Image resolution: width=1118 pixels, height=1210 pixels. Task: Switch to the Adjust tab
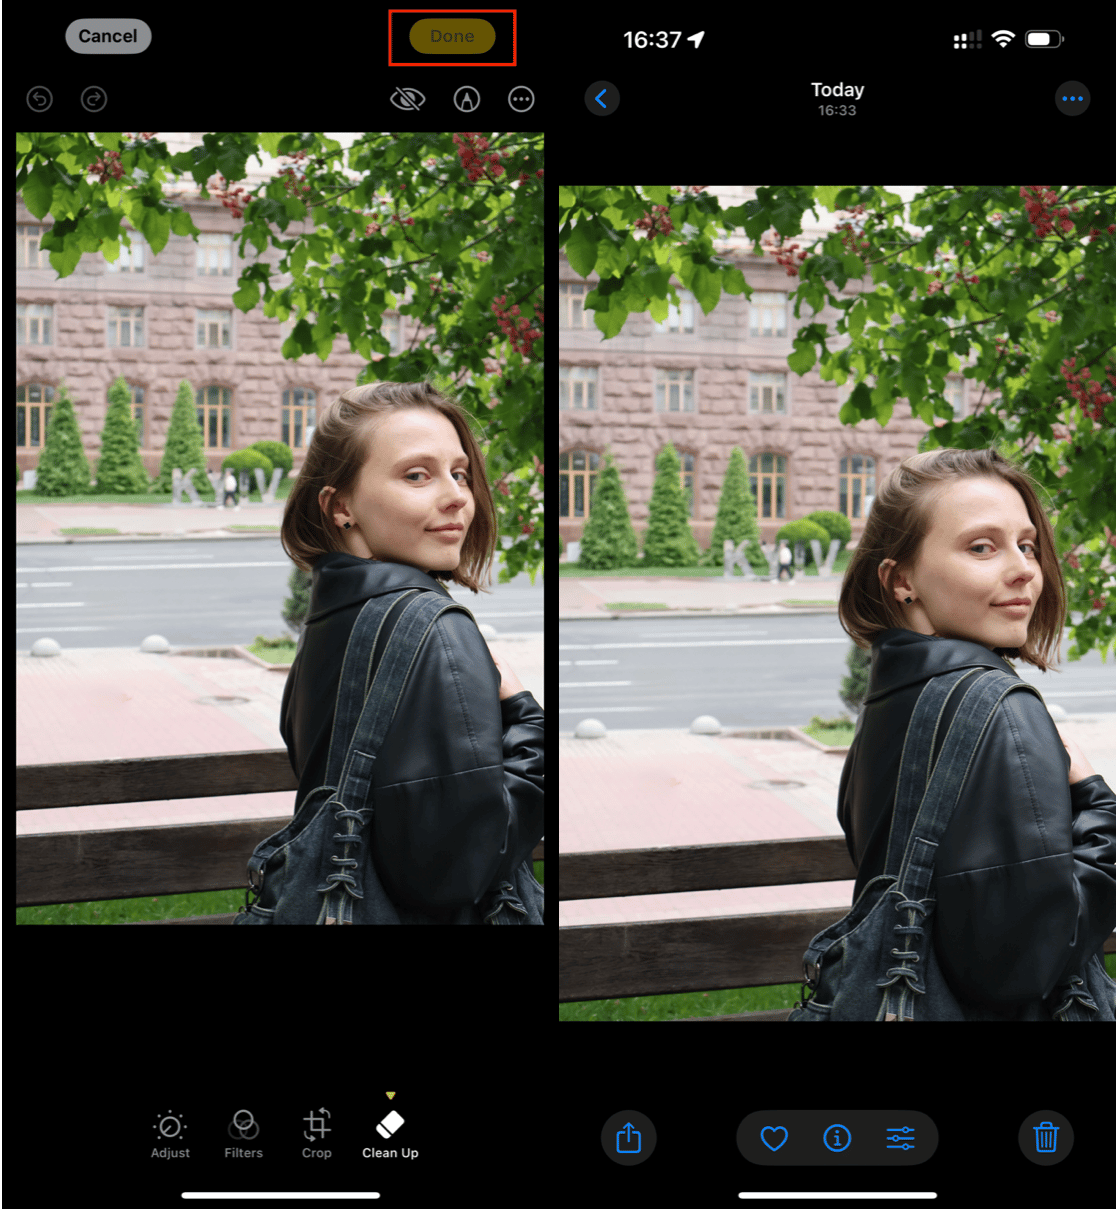[x=170, y=1134]
